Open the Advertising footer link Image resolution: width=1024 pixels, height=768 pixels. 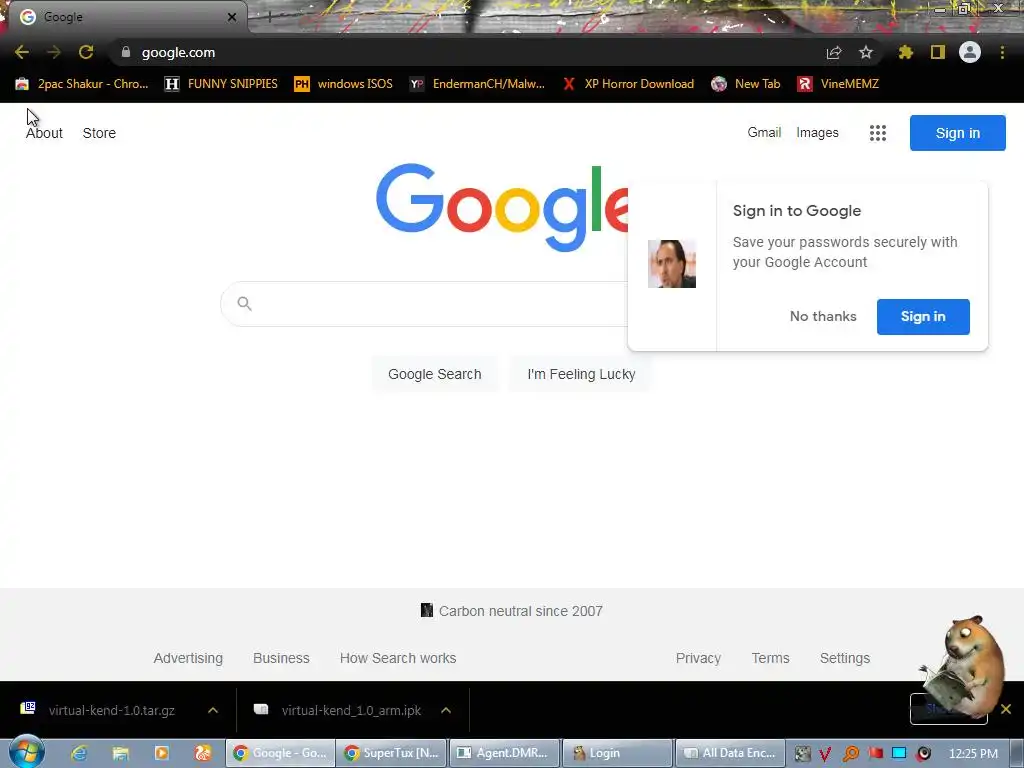[x=188, y=658]
